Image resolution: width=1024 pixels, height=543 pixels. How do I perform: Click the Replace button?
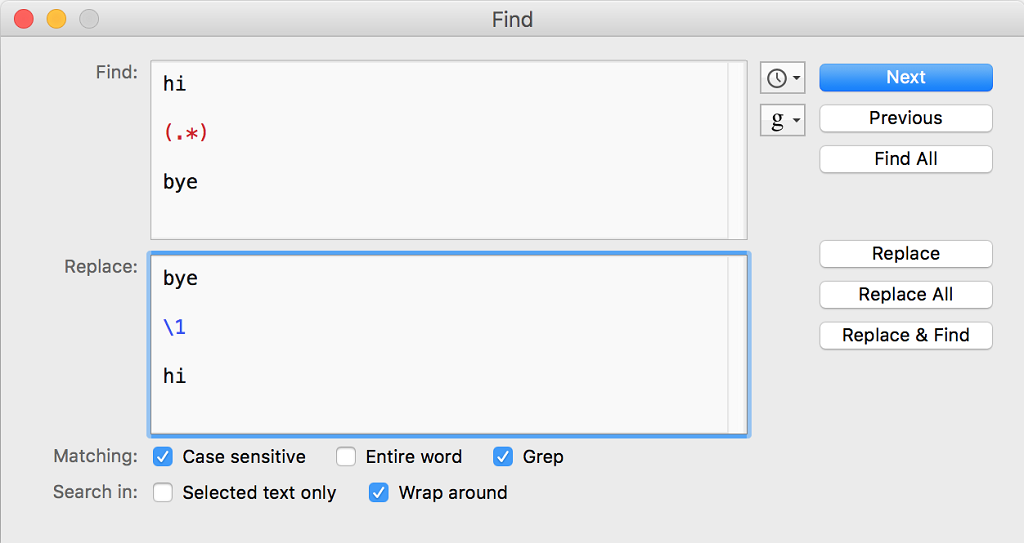tap(905, 254)
